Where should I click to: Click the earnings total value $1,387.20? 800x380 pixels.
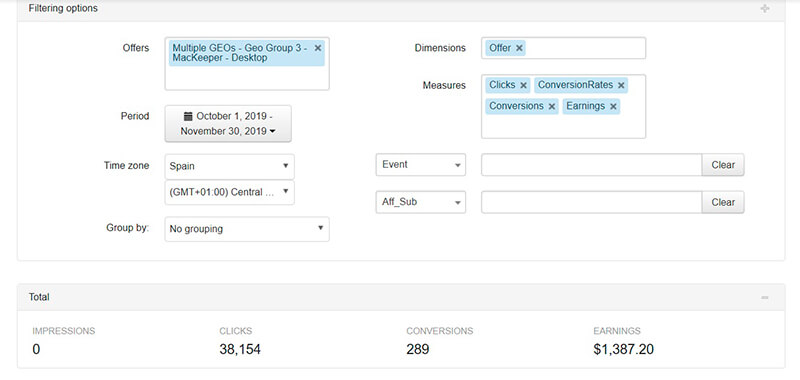tap(623, 349)
